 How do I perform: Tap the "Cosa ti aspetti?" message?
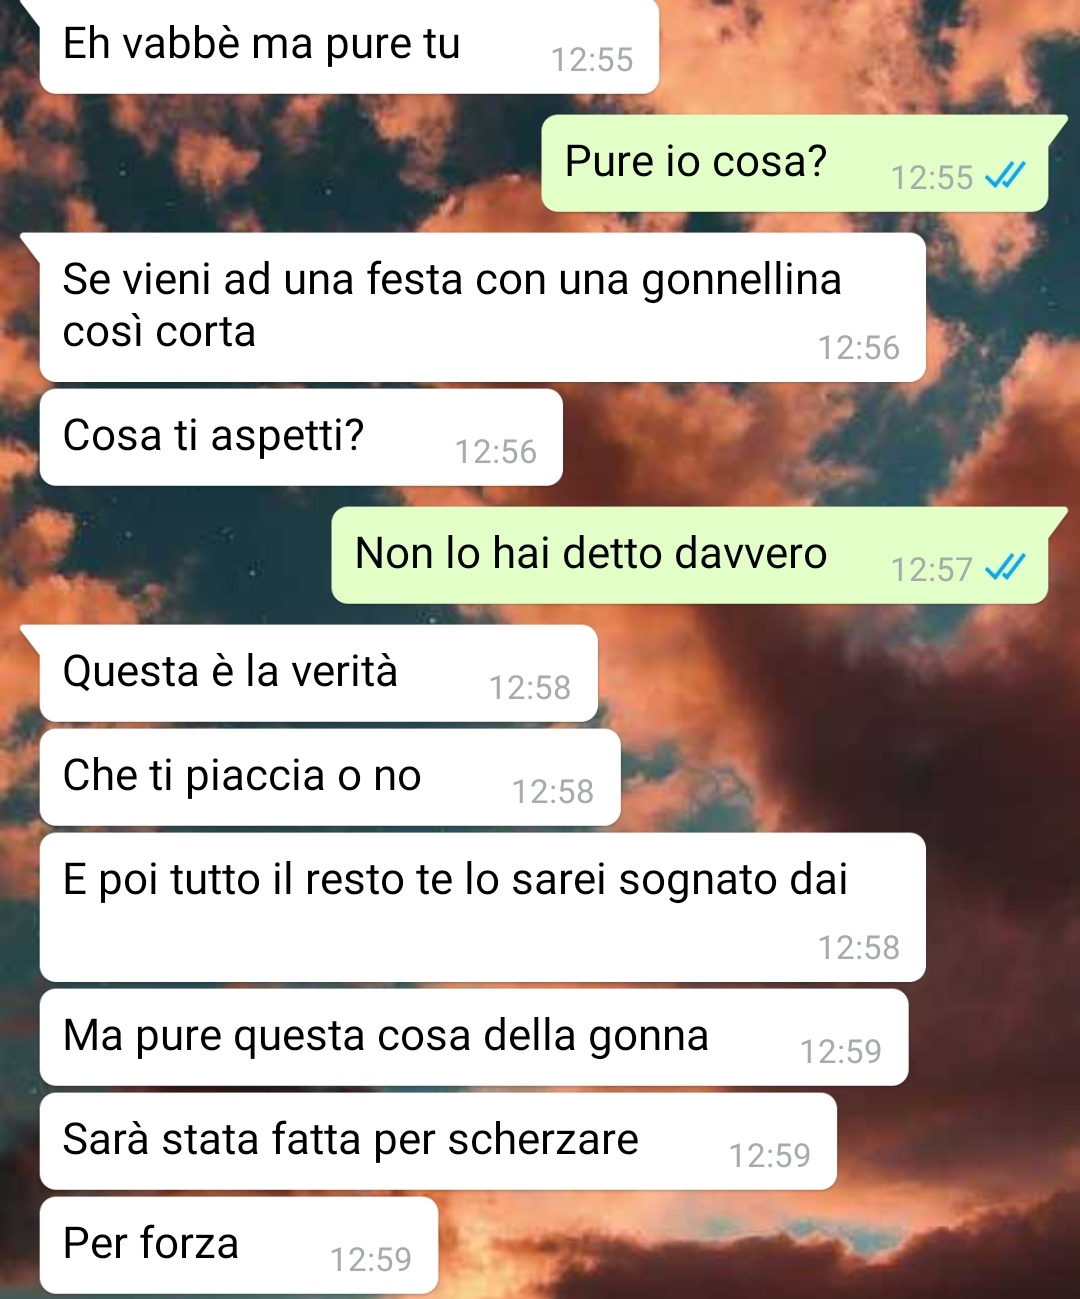tap(301, 437)
